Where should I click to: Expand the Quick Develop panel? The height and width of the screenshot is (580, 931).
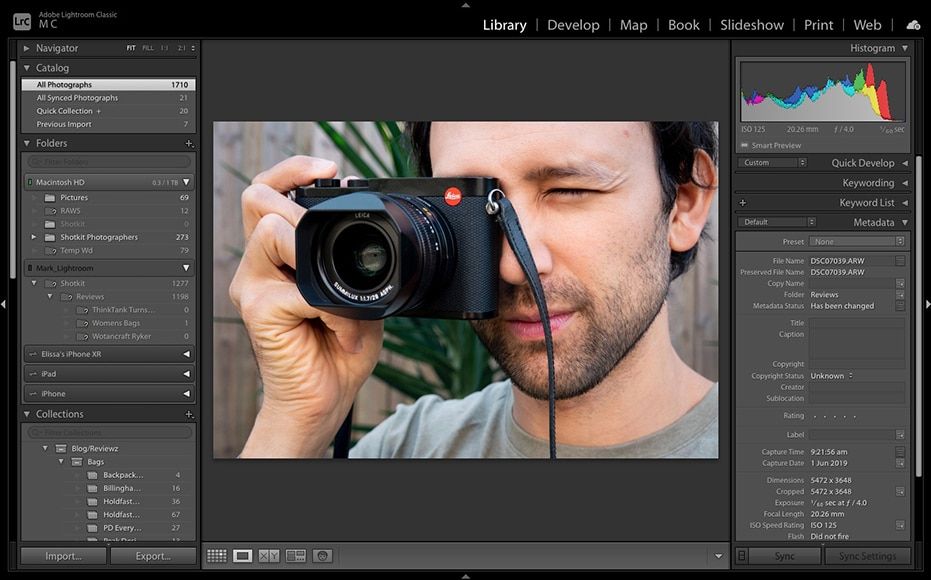click(905, 163)
